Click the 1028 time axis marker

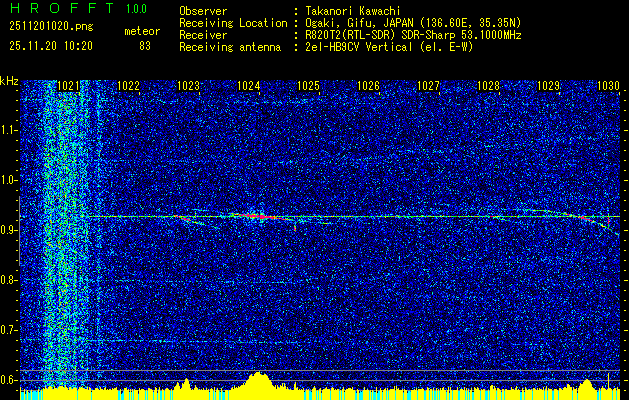coord(489,85)
